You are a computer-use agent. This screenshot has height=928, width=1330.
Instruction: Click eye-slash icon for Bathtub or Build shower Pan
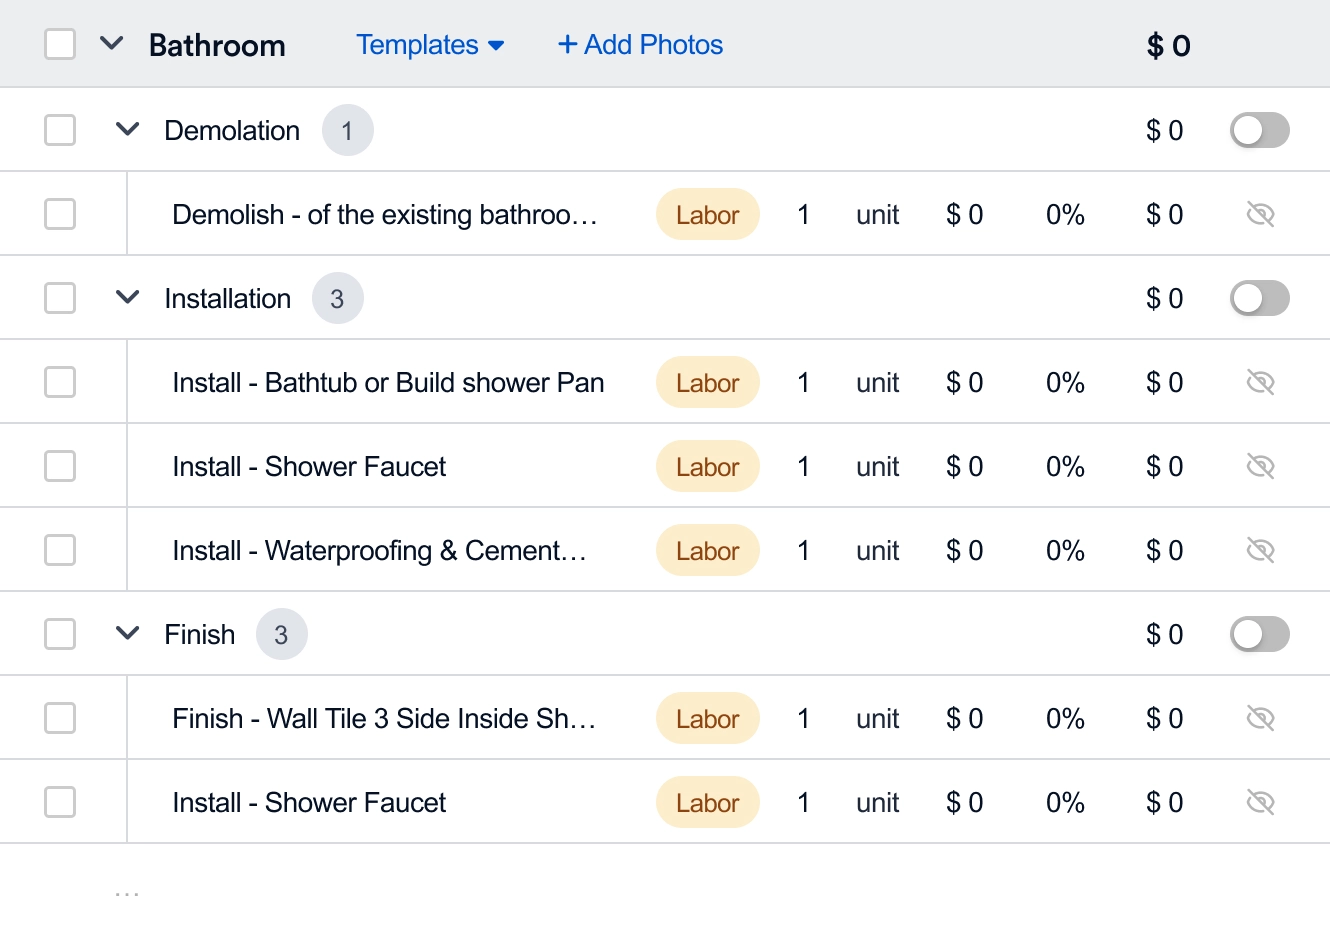tap(1260, 382)
